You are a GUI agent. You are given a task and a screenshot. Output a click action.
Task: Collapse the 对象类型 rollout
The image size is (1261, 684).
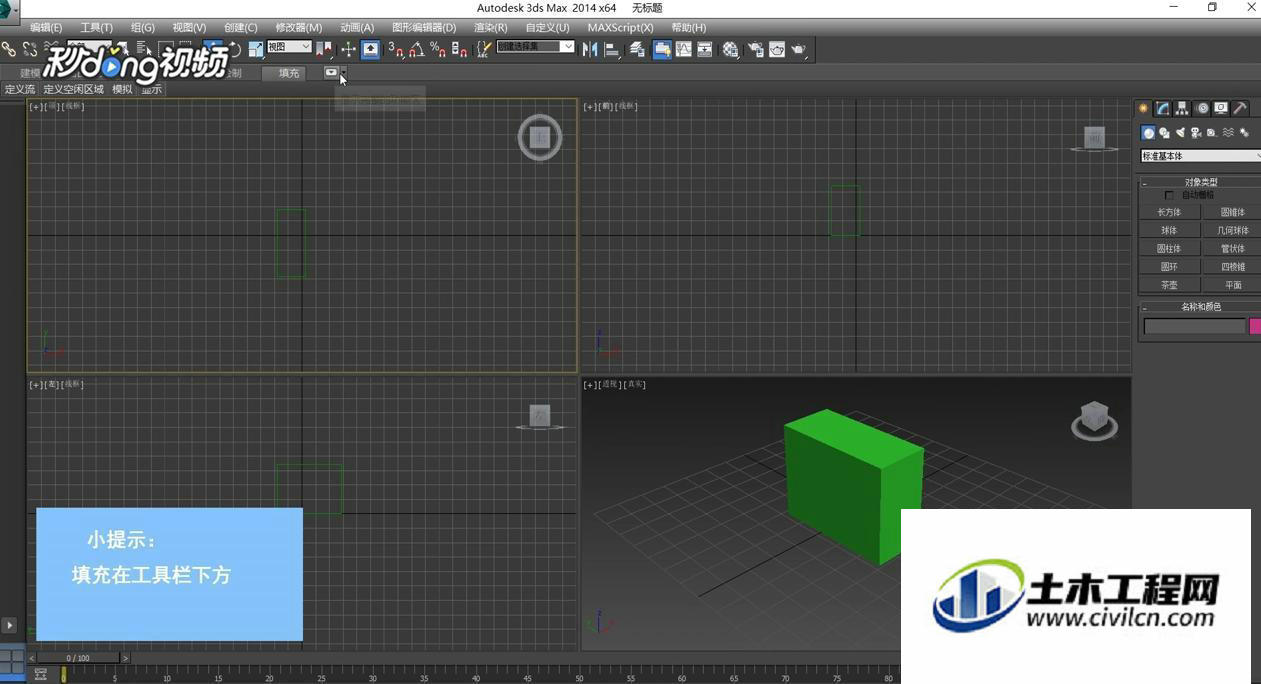click(1200, 182)
